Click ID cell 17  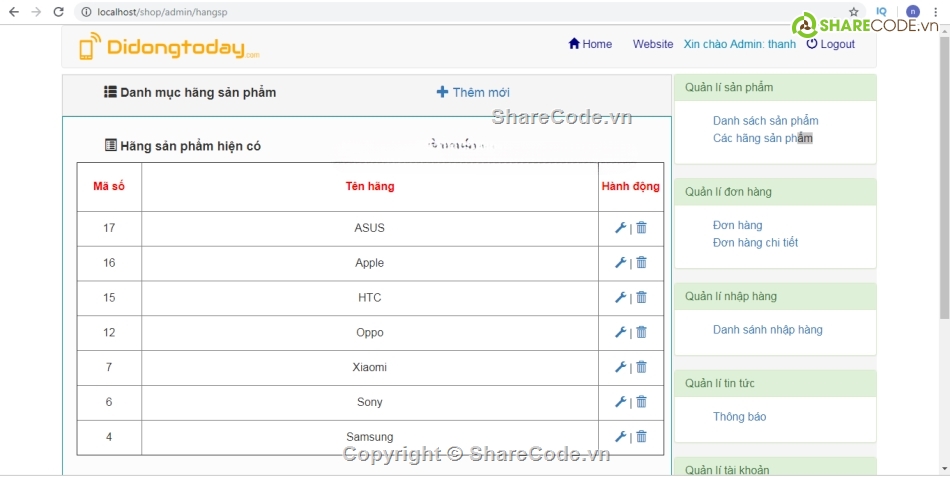[x=109, y=228]
